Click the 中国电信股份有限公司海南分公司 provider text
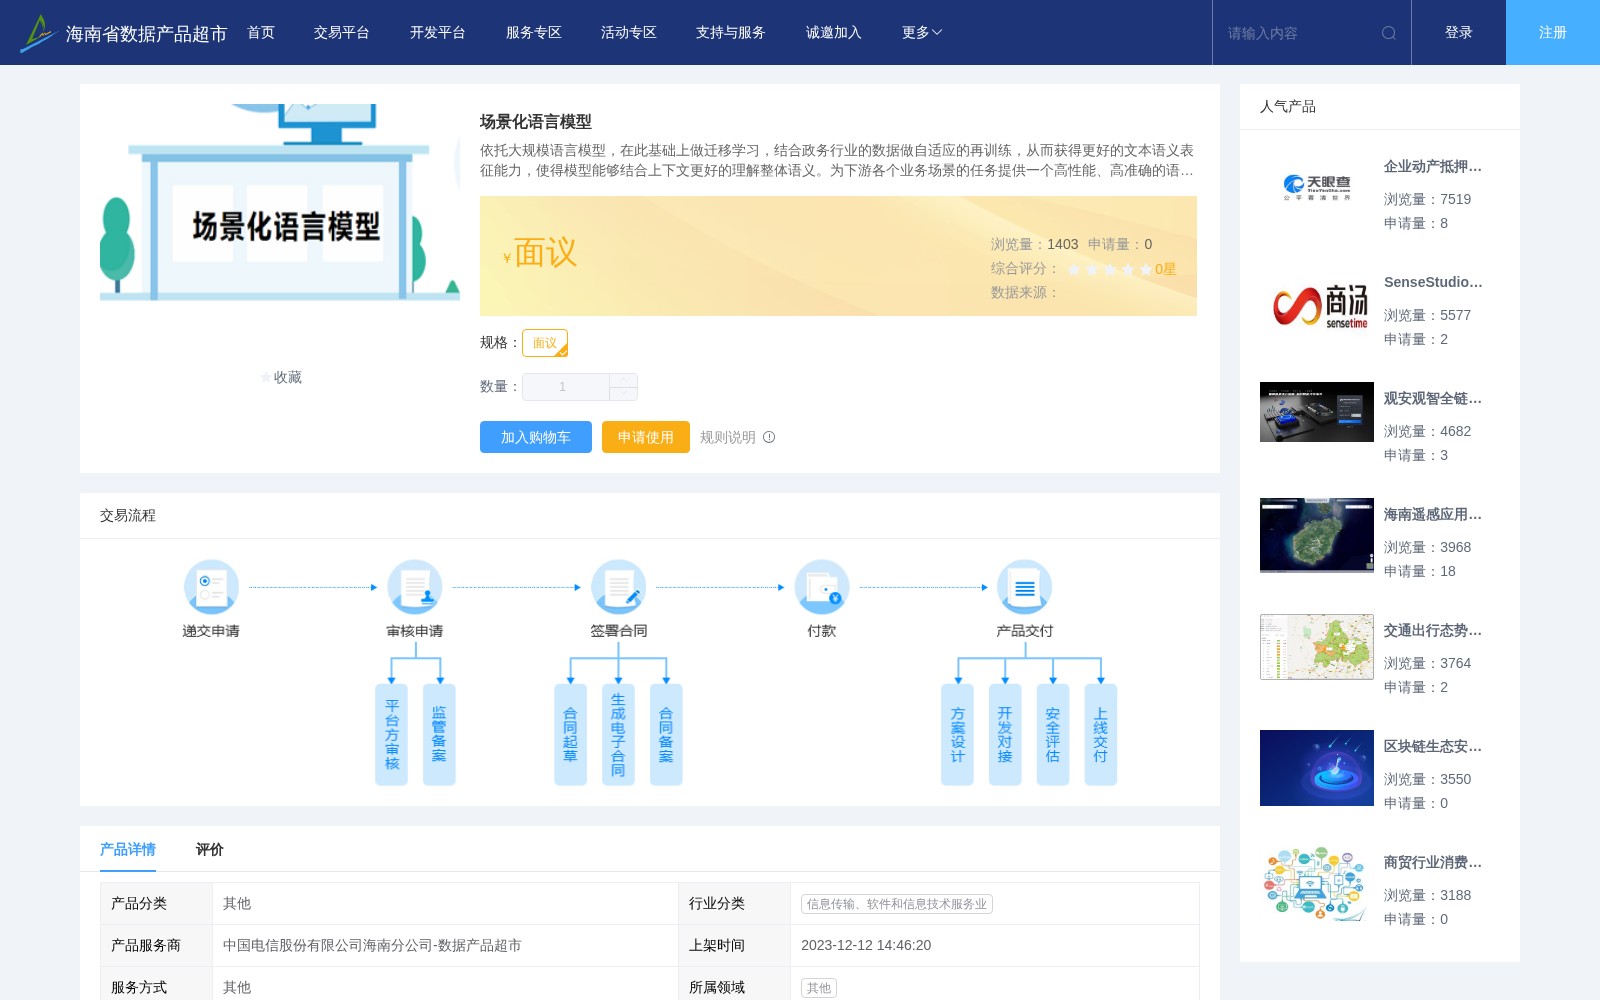 [372, 946]
